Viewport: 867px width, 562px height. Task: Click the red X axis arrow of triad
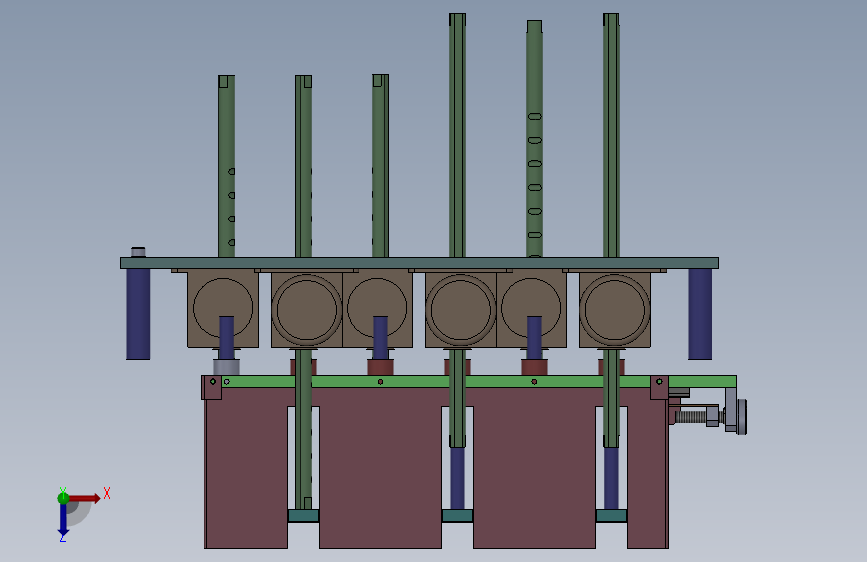click(x=85, y=498)
